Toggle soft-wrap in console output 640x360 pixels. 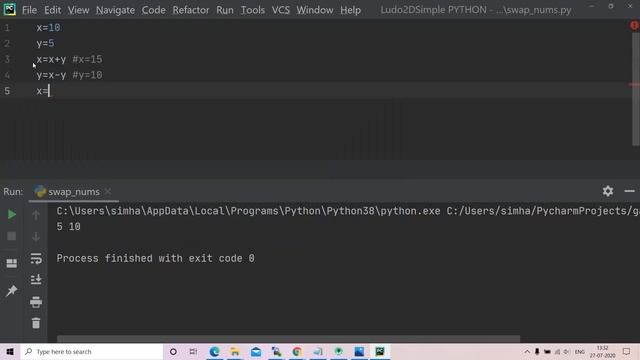pos(36,258)
